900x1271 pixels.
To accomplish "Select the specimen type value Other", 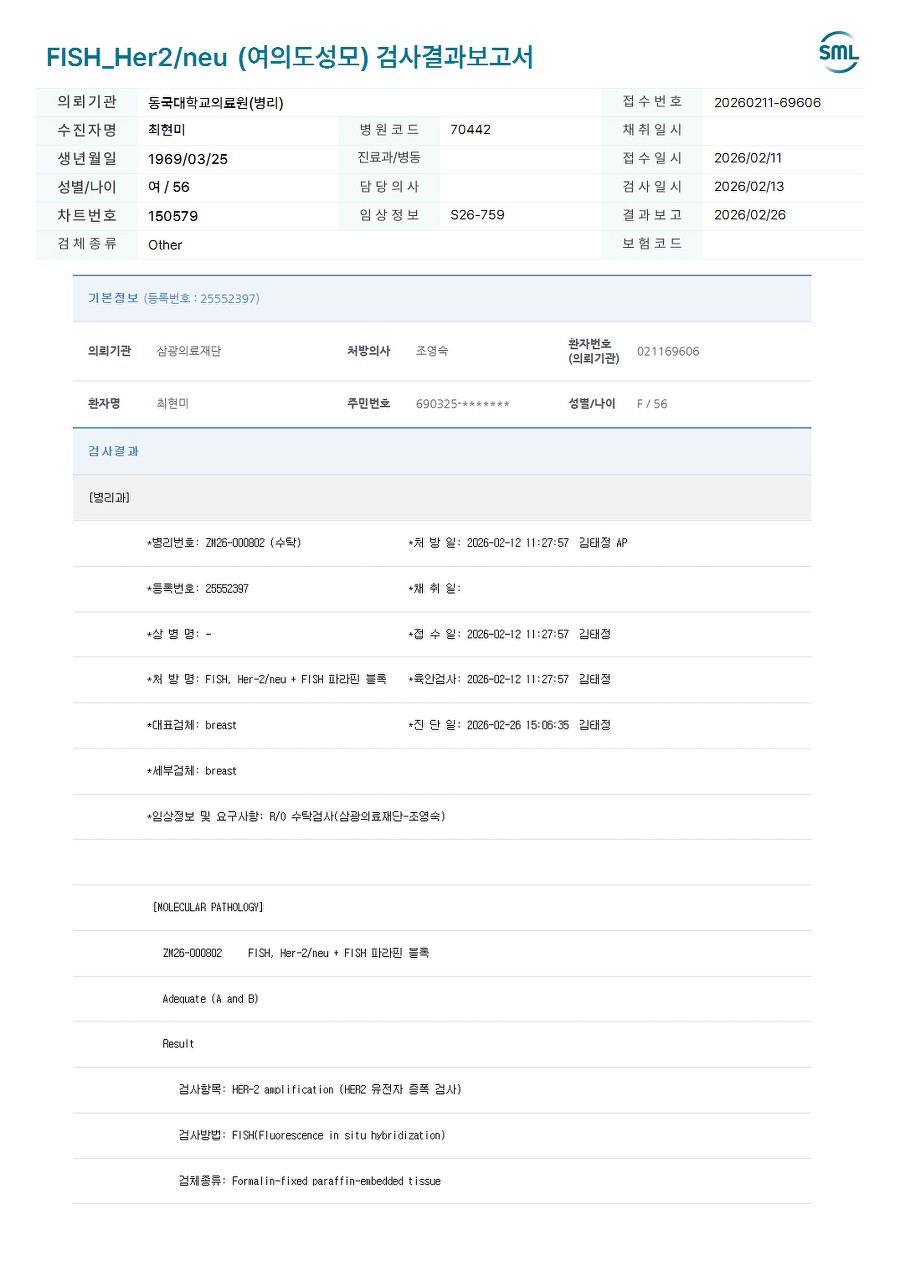I will point(165,245).
